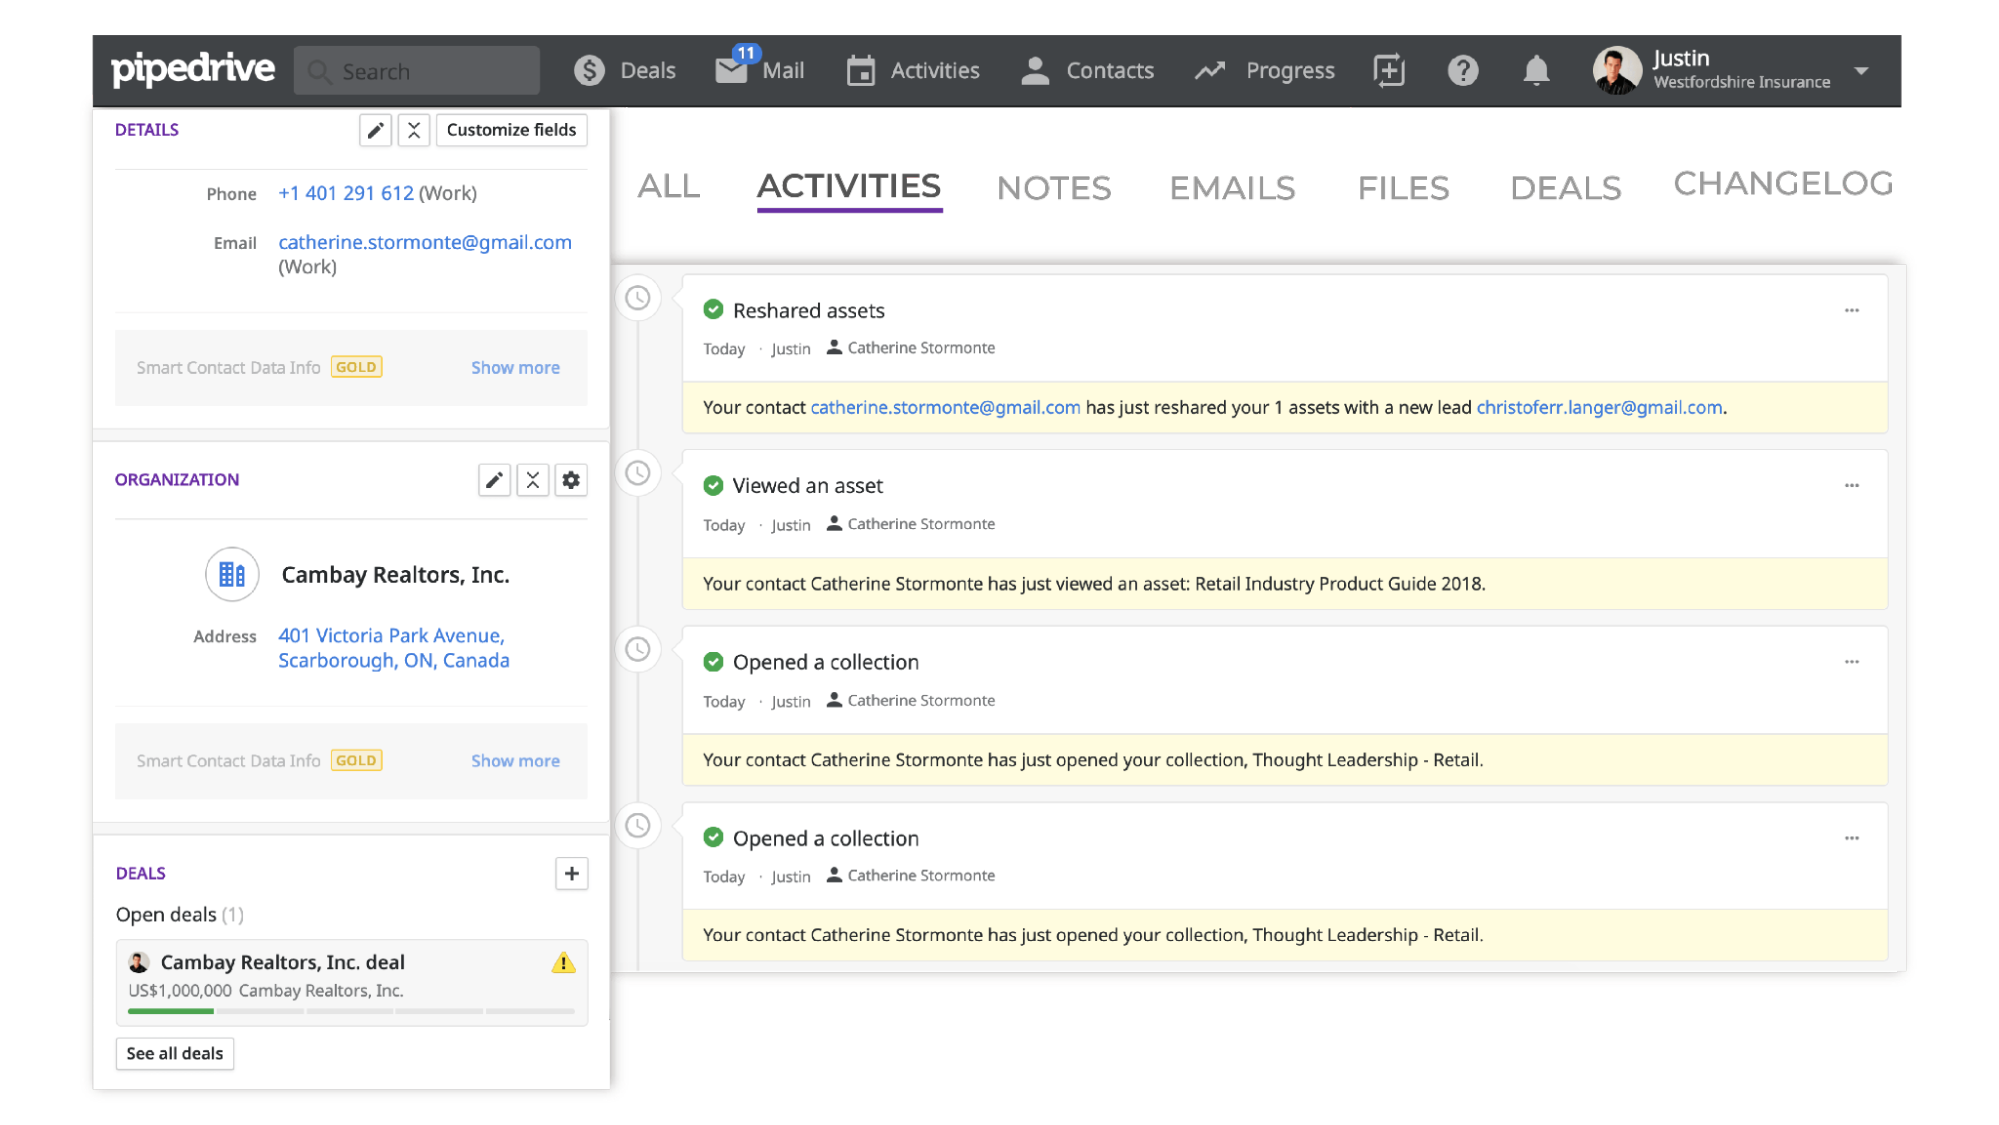Viewport: 1999px width, 1125px height.
Task: Click the deal stage progress bar
Action: pos(351,1011)
